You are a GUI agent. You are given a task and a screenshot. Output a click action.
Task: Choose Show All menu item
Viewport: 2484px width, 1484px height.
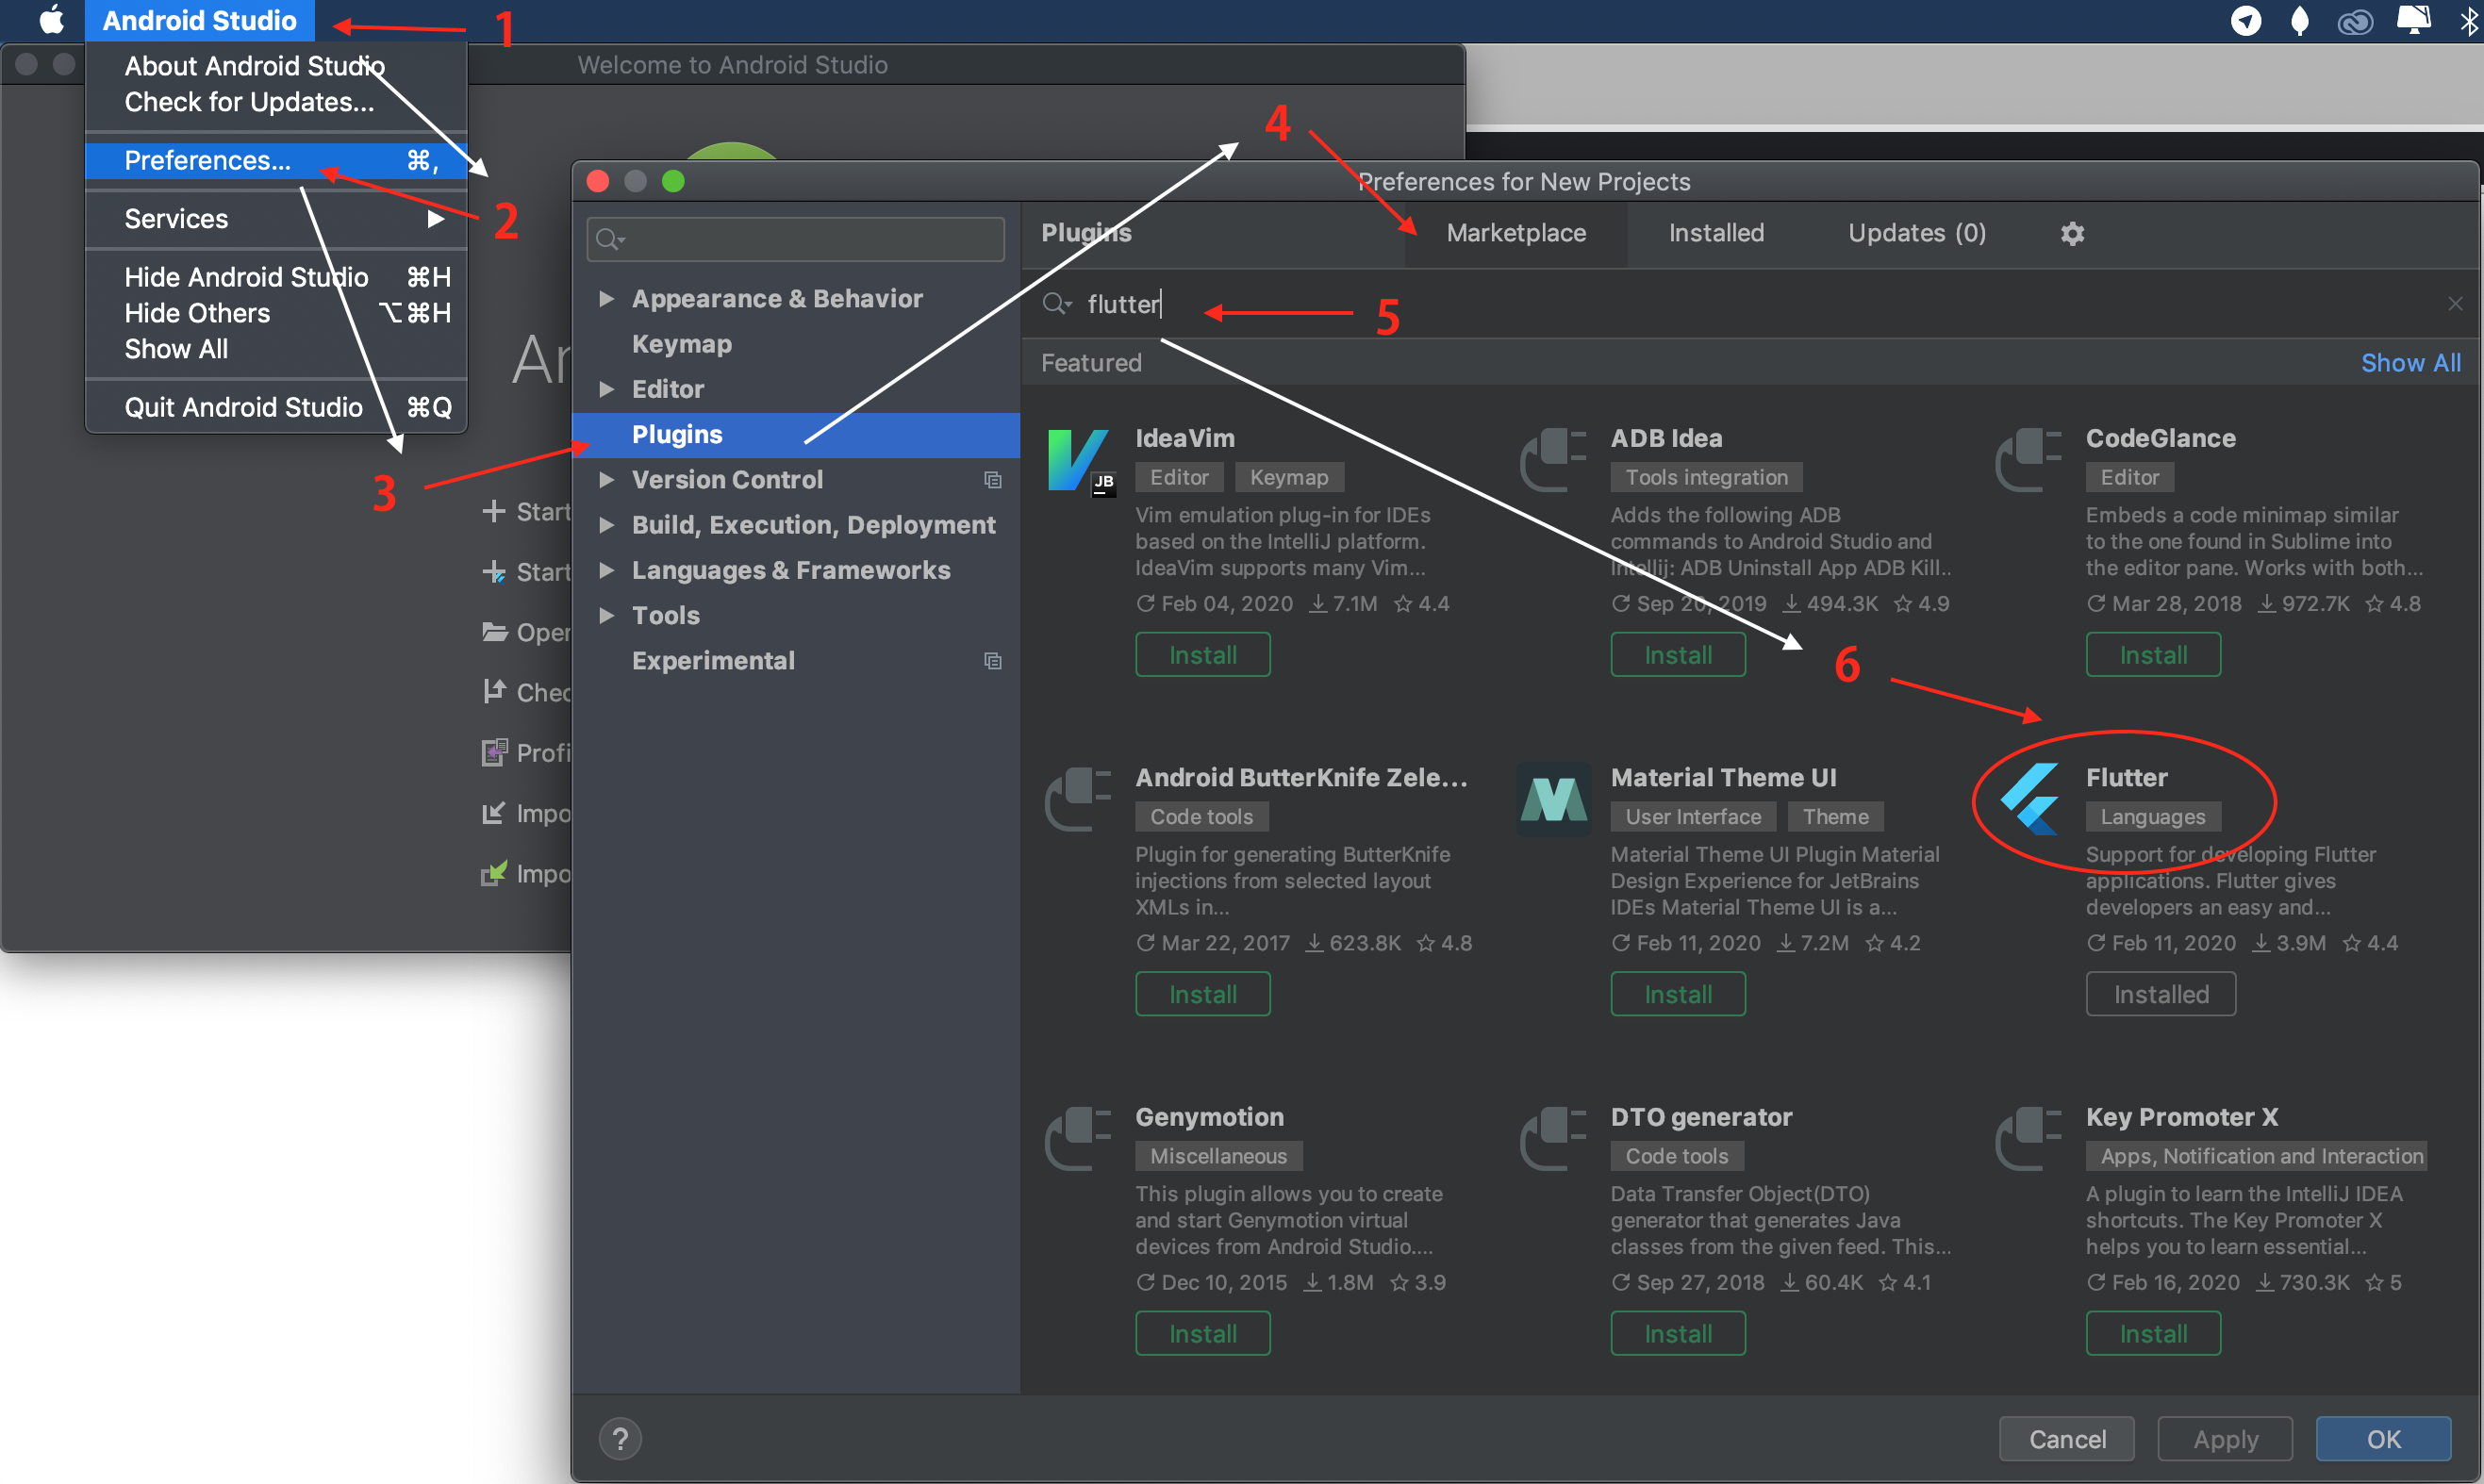coord(276,349)
